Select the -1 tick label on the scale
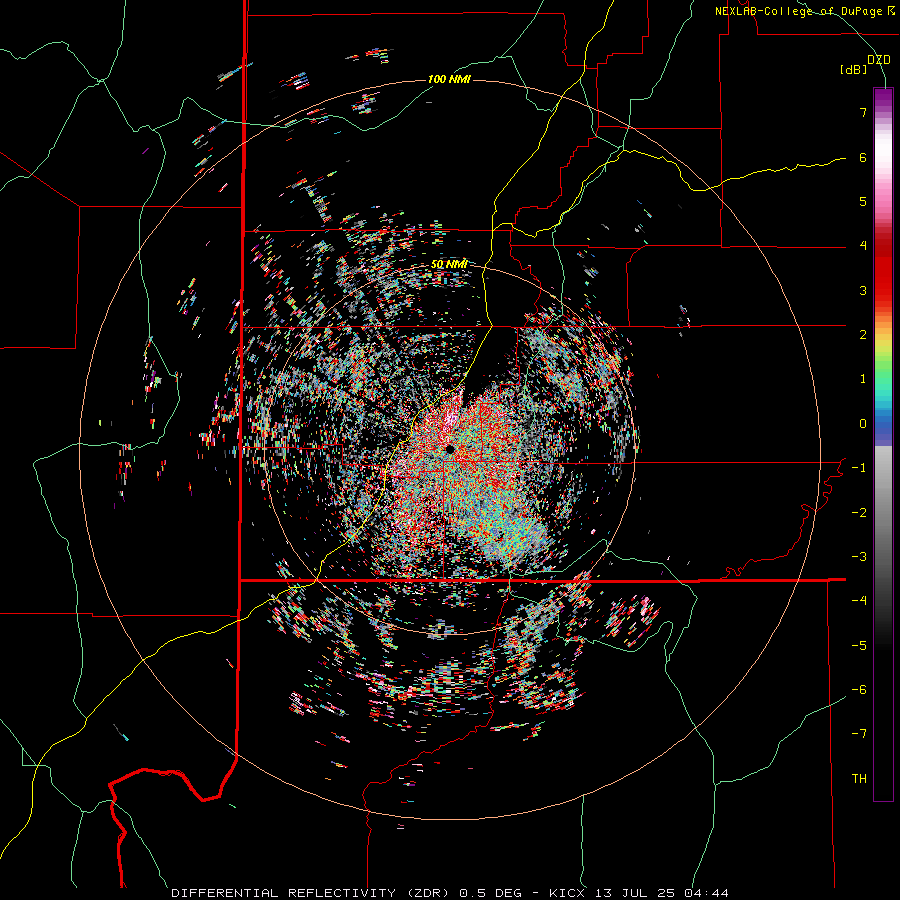Image resolution: width=900 pixels, height=900 pixels. 859,468
